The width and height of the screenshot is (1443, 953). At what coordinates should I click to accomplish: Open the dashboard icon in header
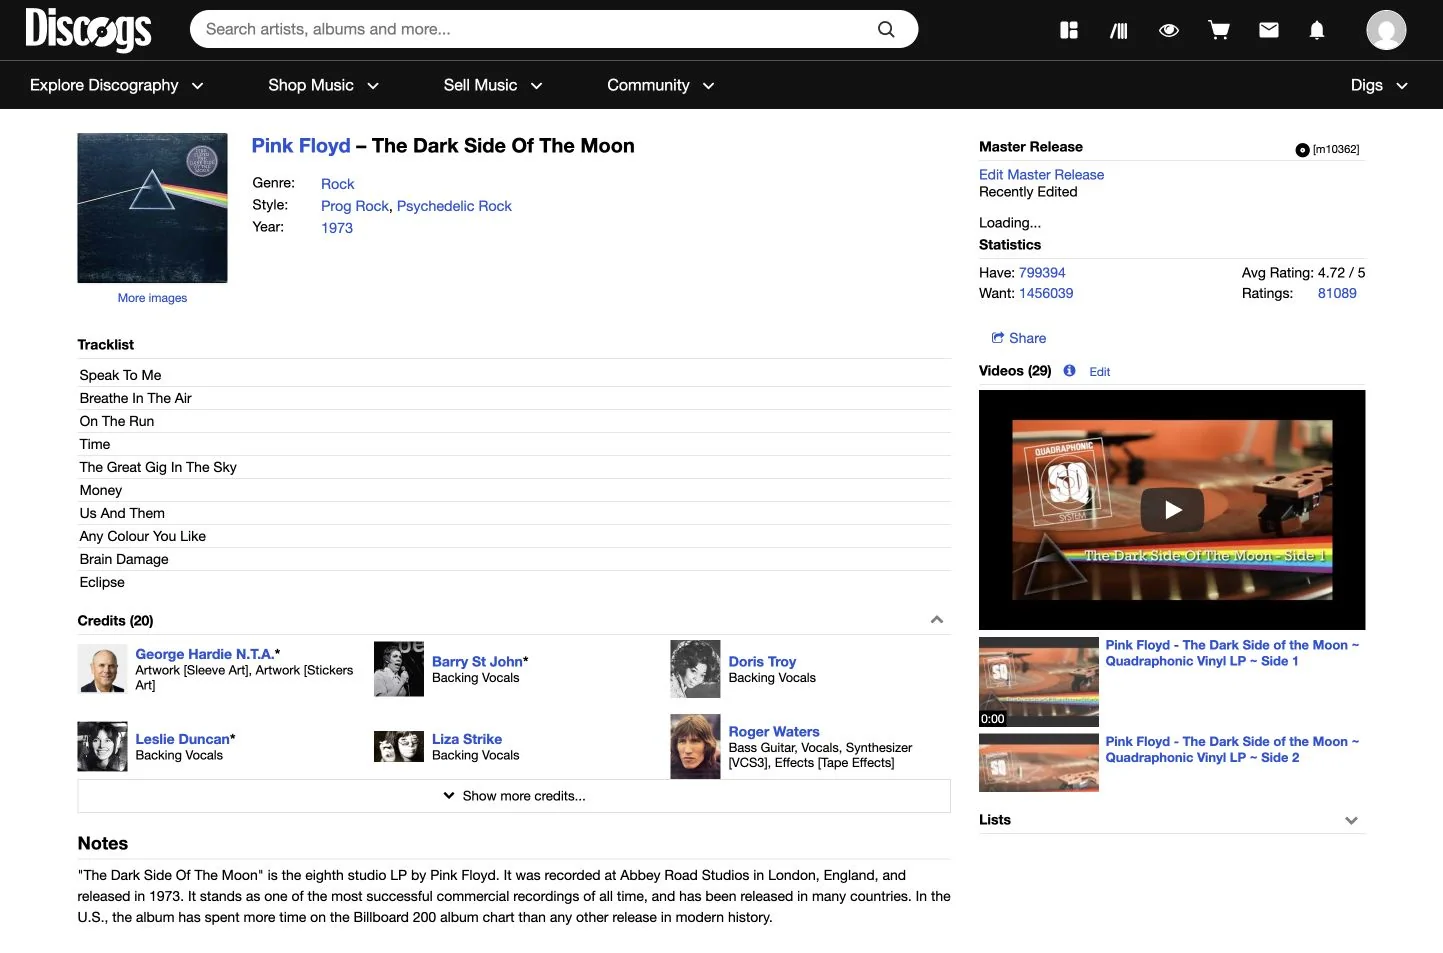coord(1069,30)
